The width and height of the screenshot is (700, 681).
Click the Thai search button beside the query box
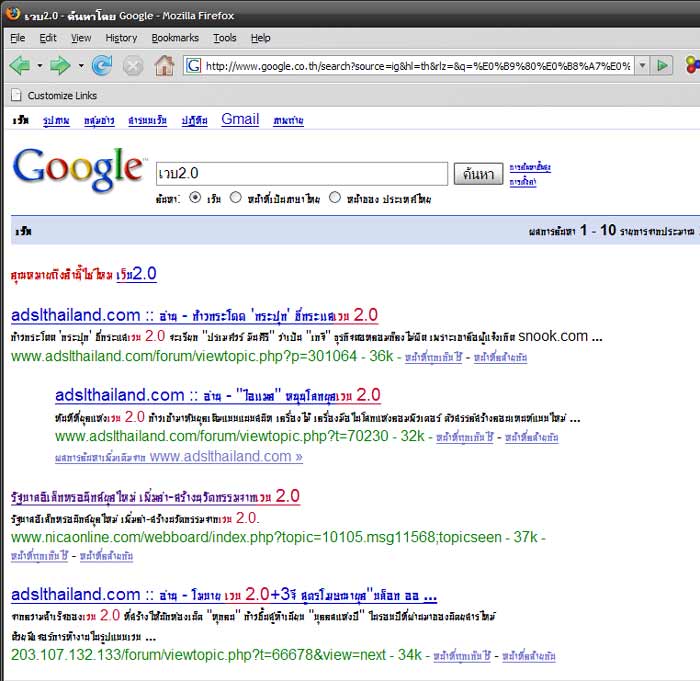pyautogui.click(x=478, y=174)
